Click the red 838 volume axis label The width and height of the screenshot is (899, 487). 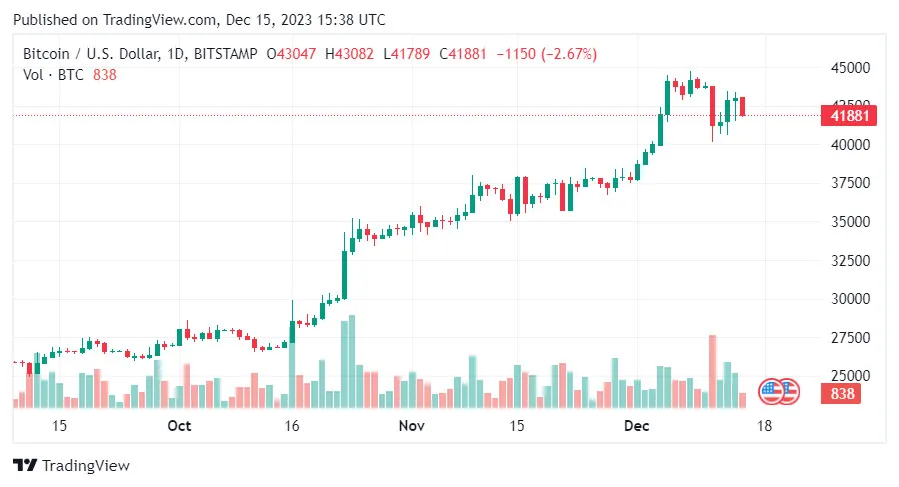(841, 394)
